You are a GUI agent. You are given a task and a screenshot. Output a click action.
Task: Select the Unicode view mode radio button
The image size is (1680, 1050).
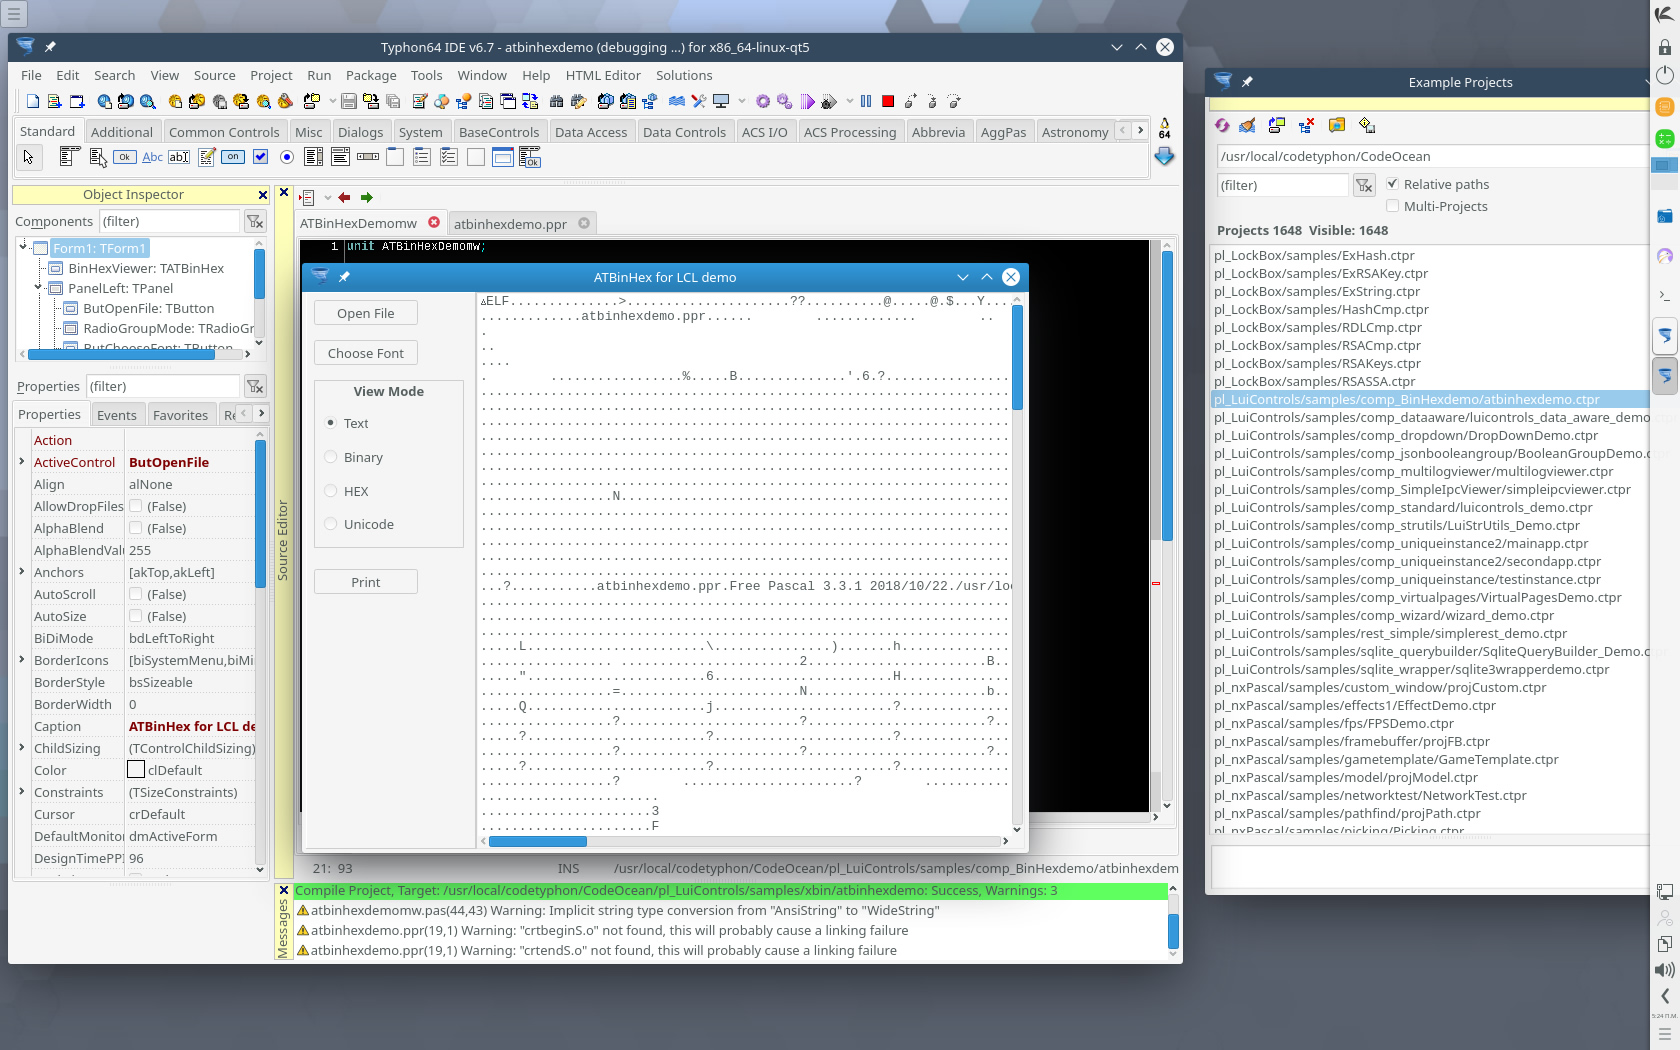tap(331, 524)
